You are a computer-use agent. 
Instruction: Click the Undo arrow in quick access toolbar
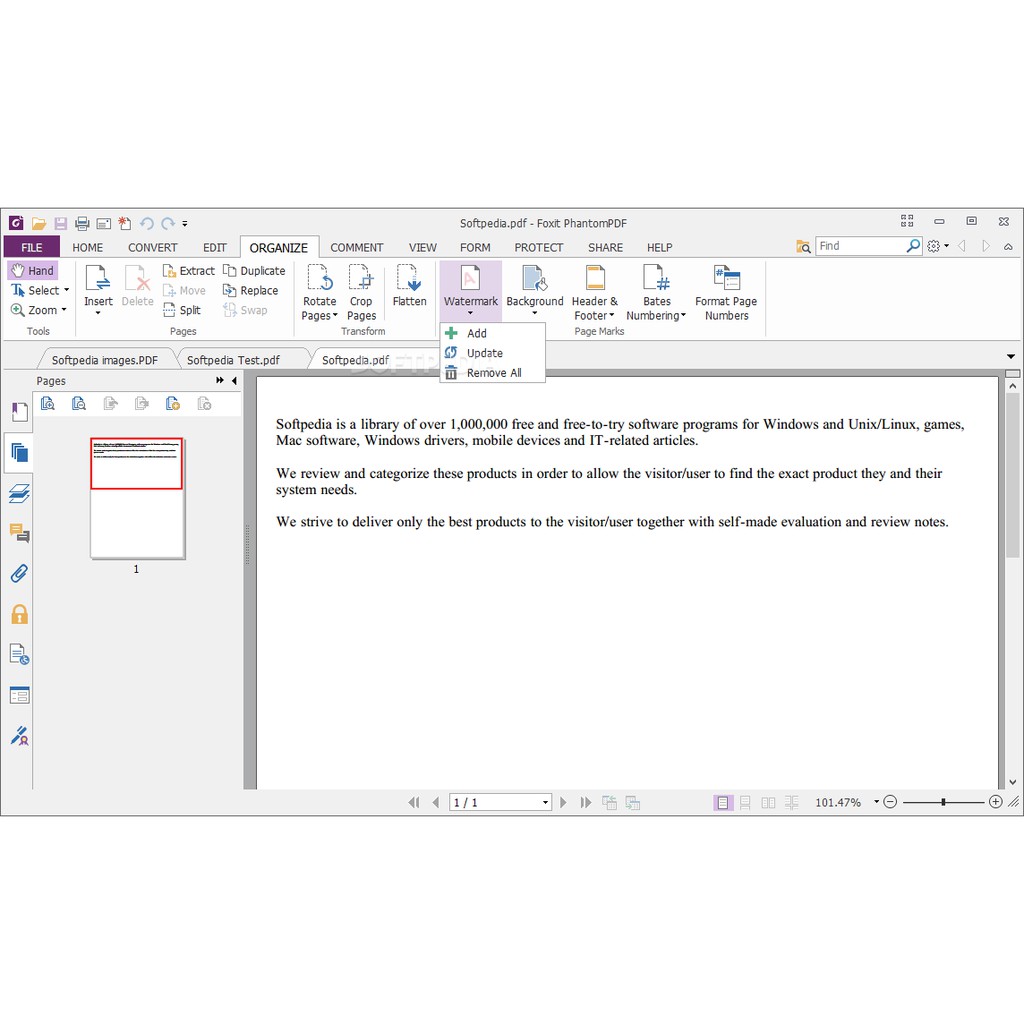tap(146, 224)
